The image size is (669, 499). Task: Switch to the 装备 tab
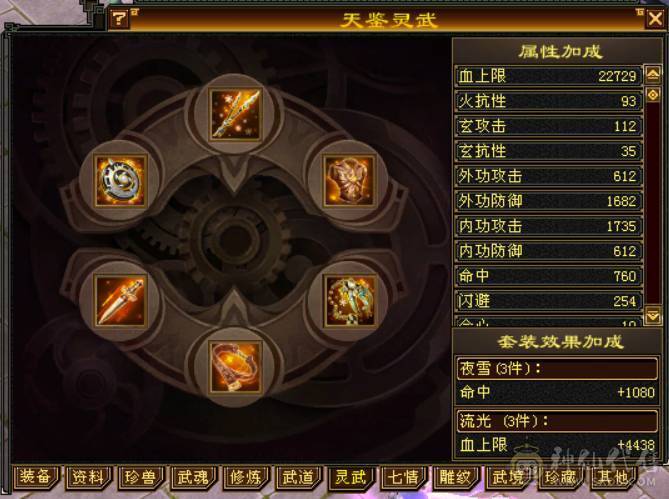(x=36, y=477)
